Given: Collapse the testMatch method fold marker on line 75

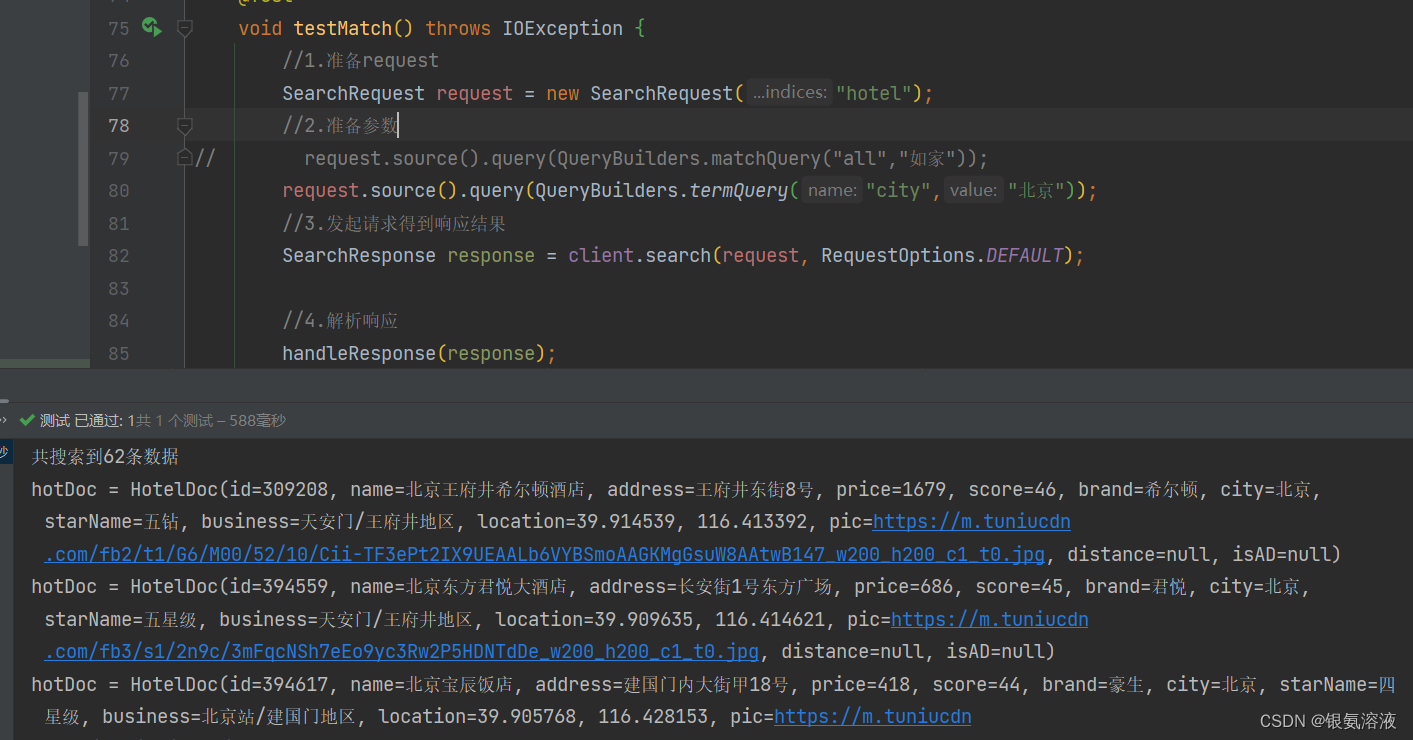Looking at the screenshot, I should (x=184, y=29).
